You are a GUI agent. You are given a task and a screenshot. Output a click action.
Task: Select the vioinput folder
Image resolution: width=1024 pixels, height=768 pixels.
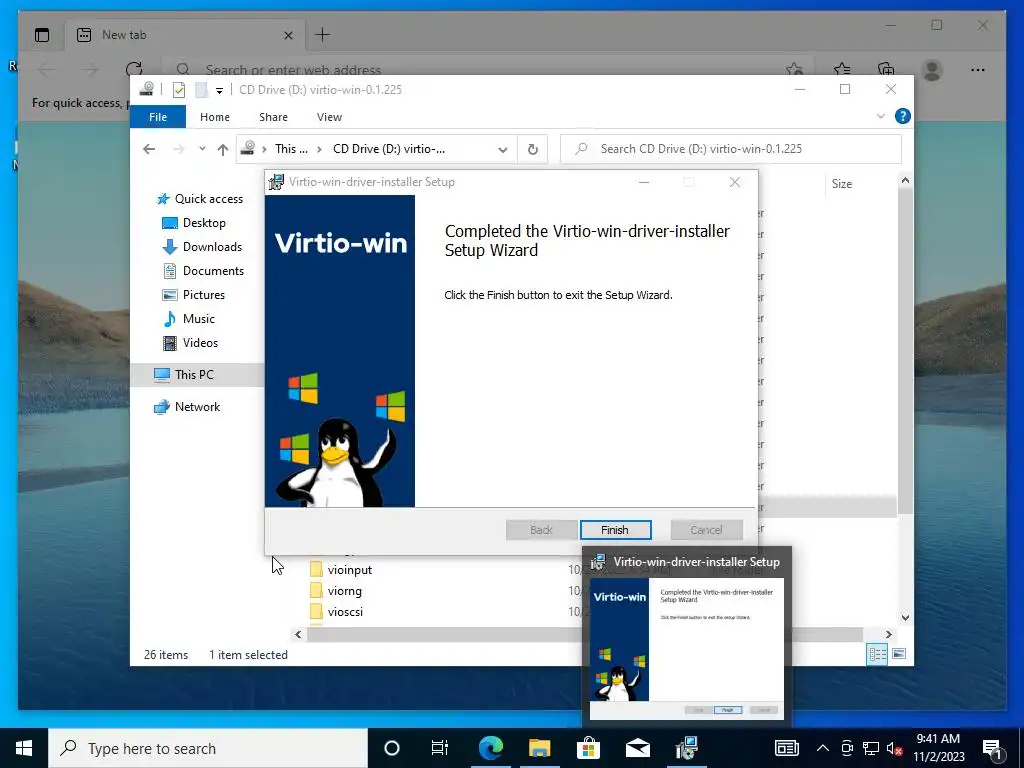coord(340,570)
